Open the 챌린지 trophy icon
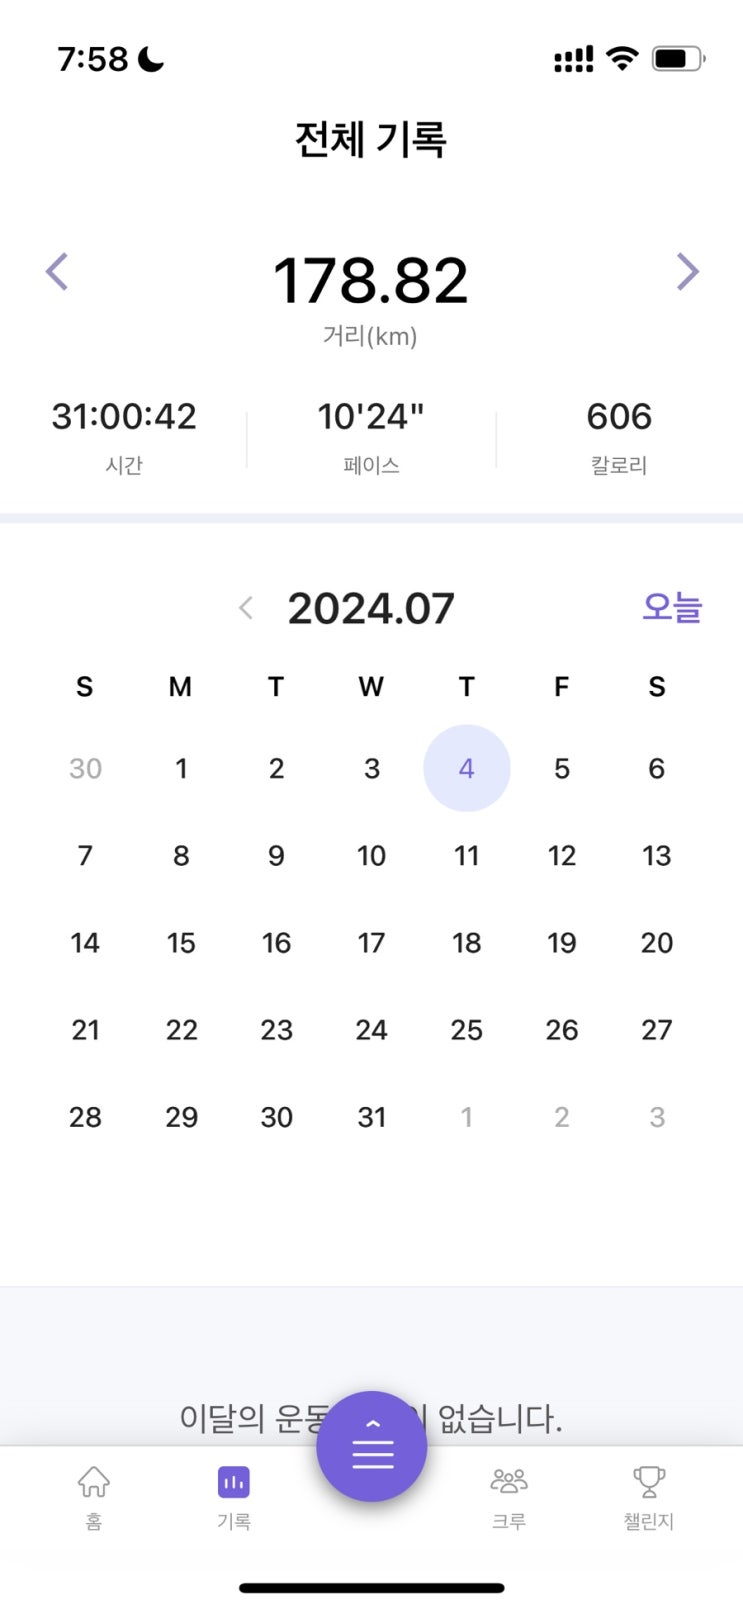743x1609 pixels. click(649, 1481)
